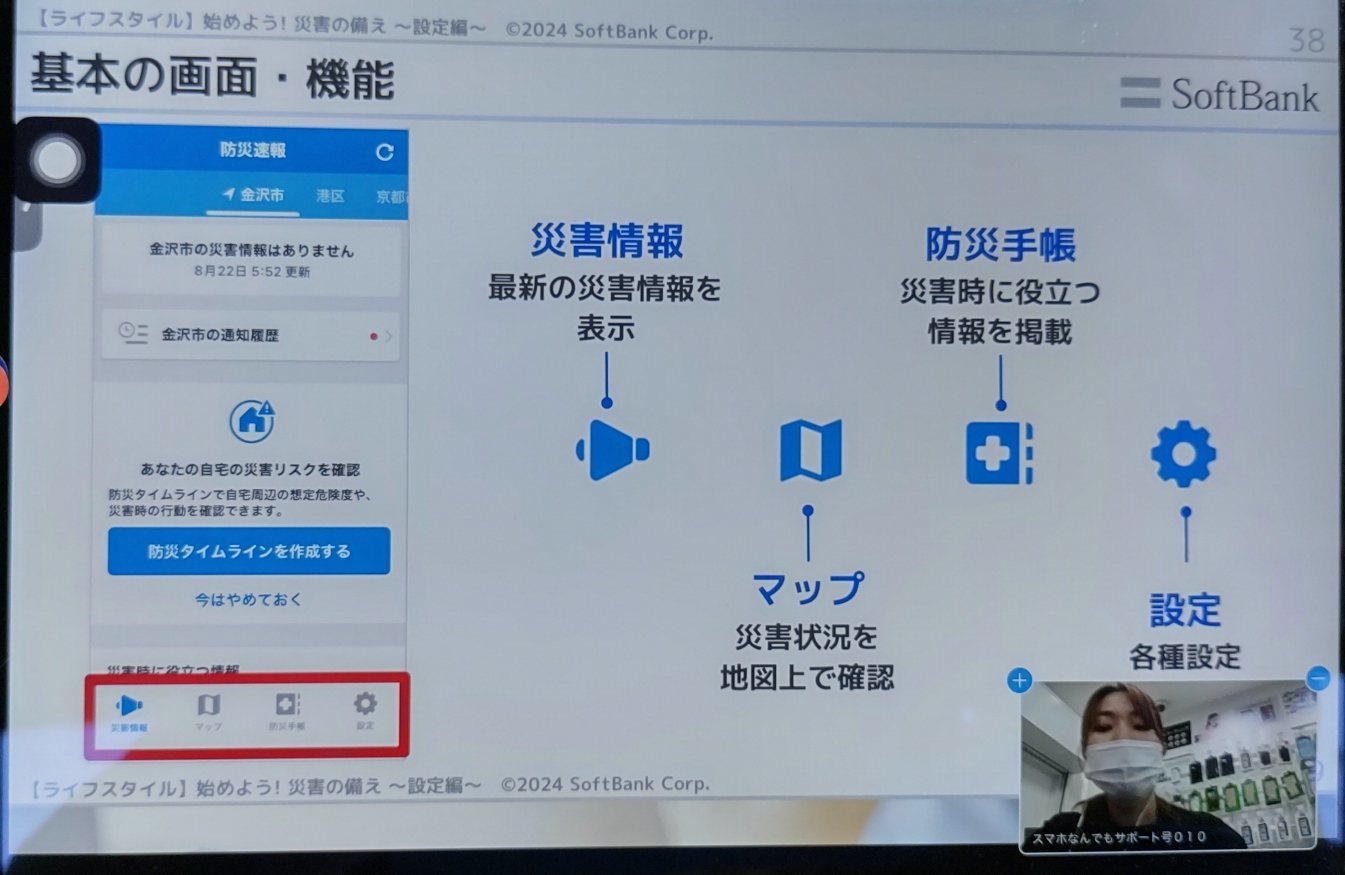This screenshot has width=1345, height=875.
Task: Click the あなたの自宅の災害リスクを確認 heading
Action: 250,469
